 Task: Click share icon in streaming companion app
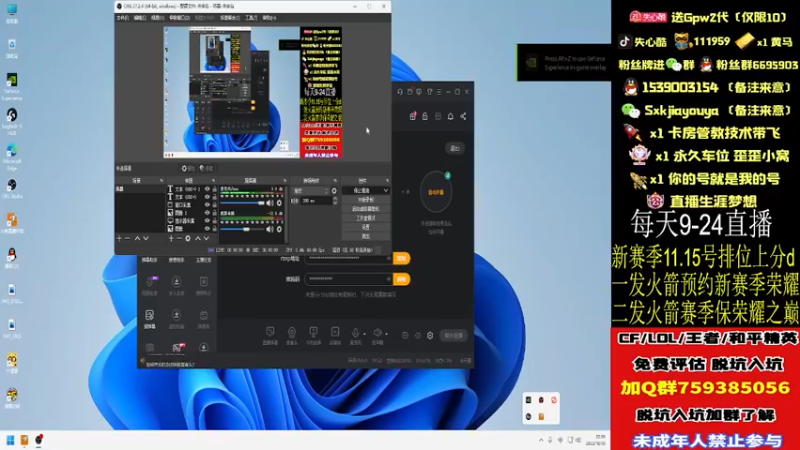point(463,116)
